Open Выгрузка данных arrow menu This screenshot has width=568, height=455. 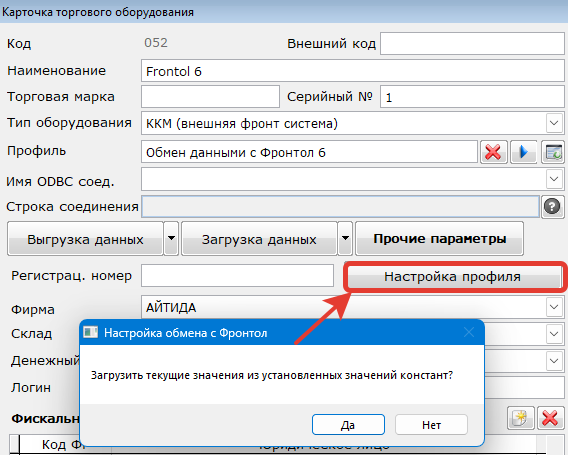(171, 239)
